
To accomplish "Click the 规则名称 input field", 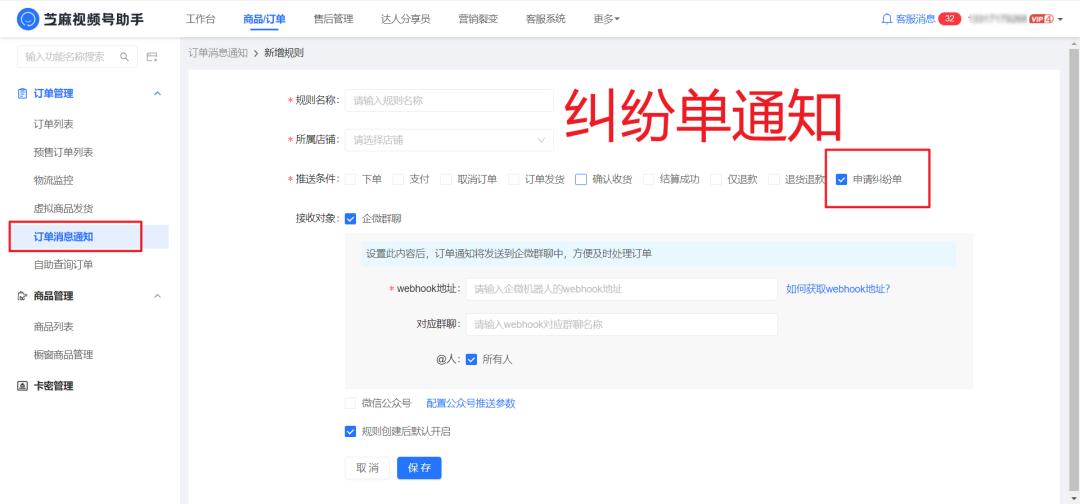I will click(449, 101).
